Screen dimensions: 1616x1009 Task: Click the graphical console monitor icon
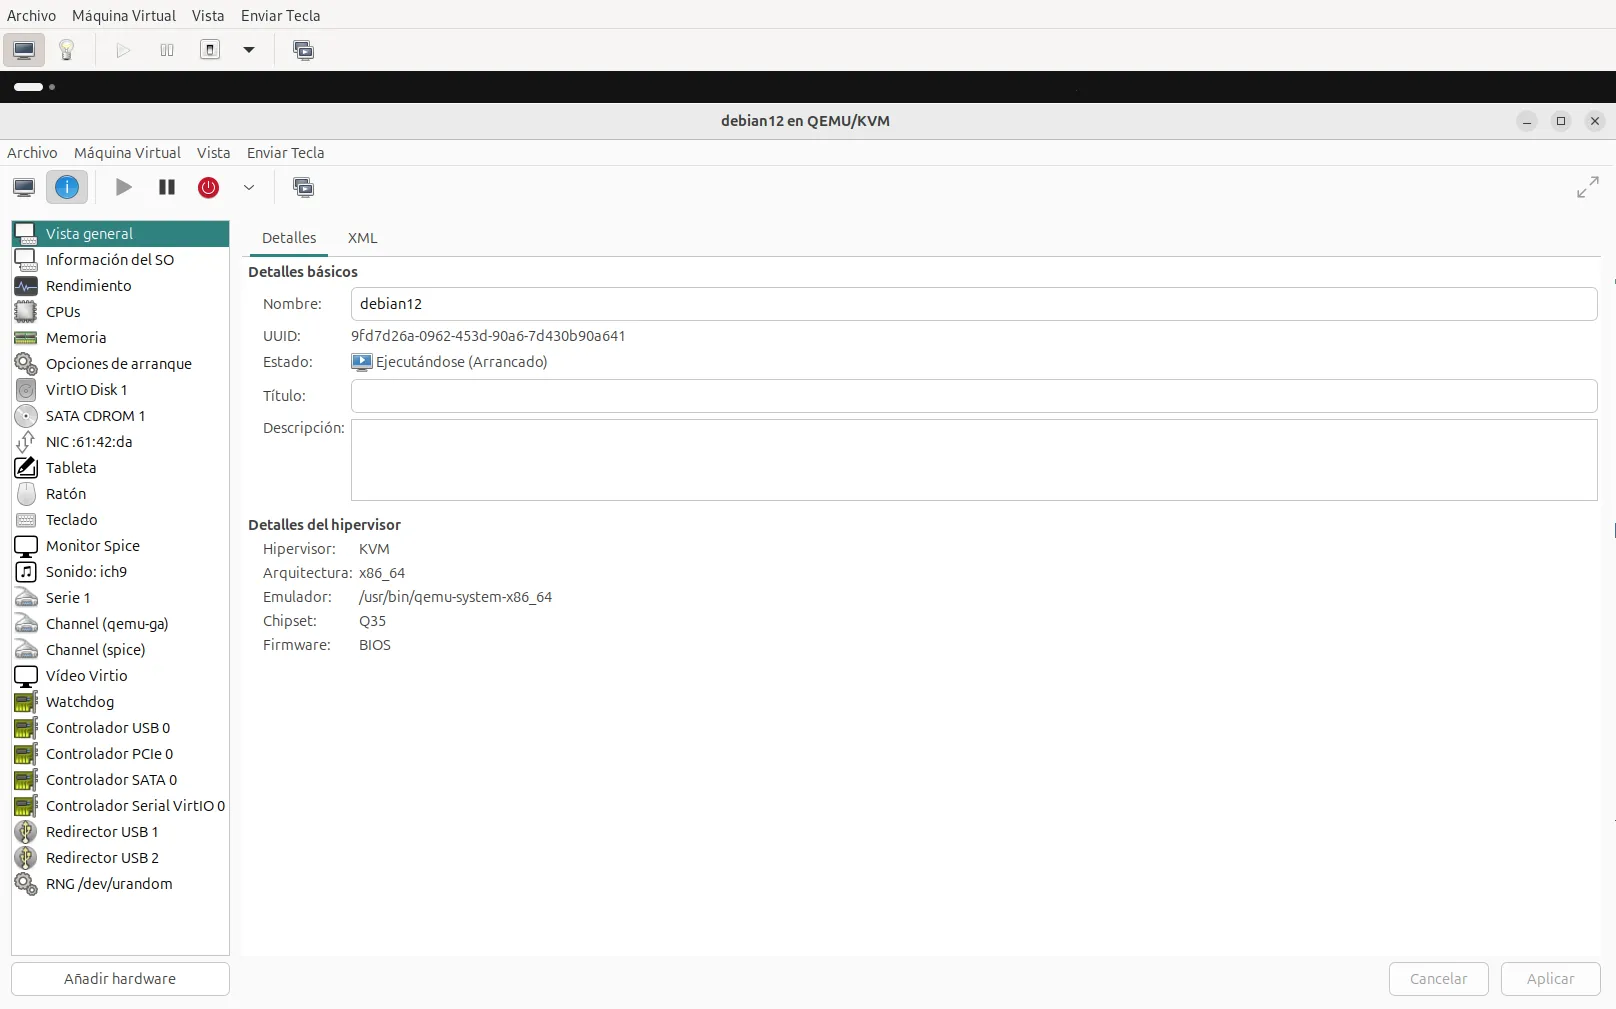(x=24, y=187)
